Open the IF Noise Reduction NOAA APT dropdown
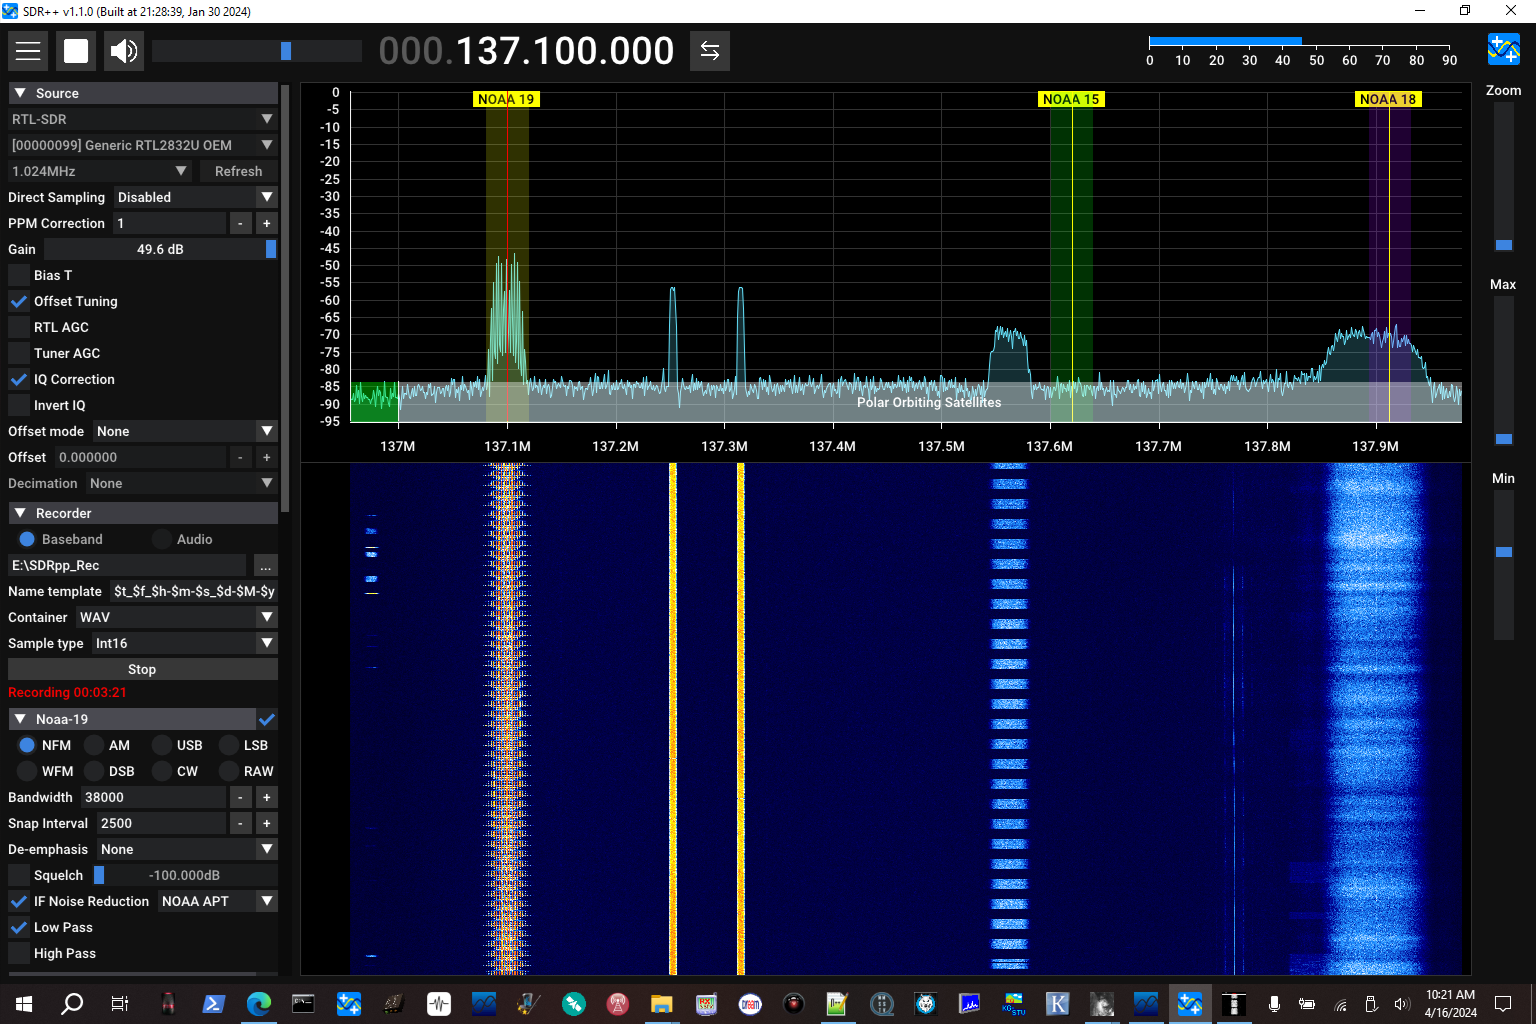Image resolution: width=1536 pixels, height=1024 pixels. coord(217,901)
